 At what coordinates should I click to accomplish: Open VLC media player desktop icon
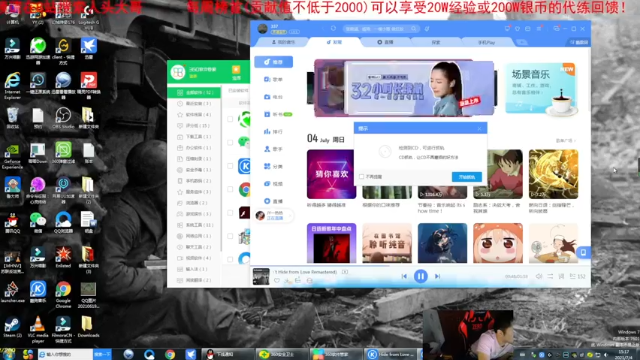point(38,329)
